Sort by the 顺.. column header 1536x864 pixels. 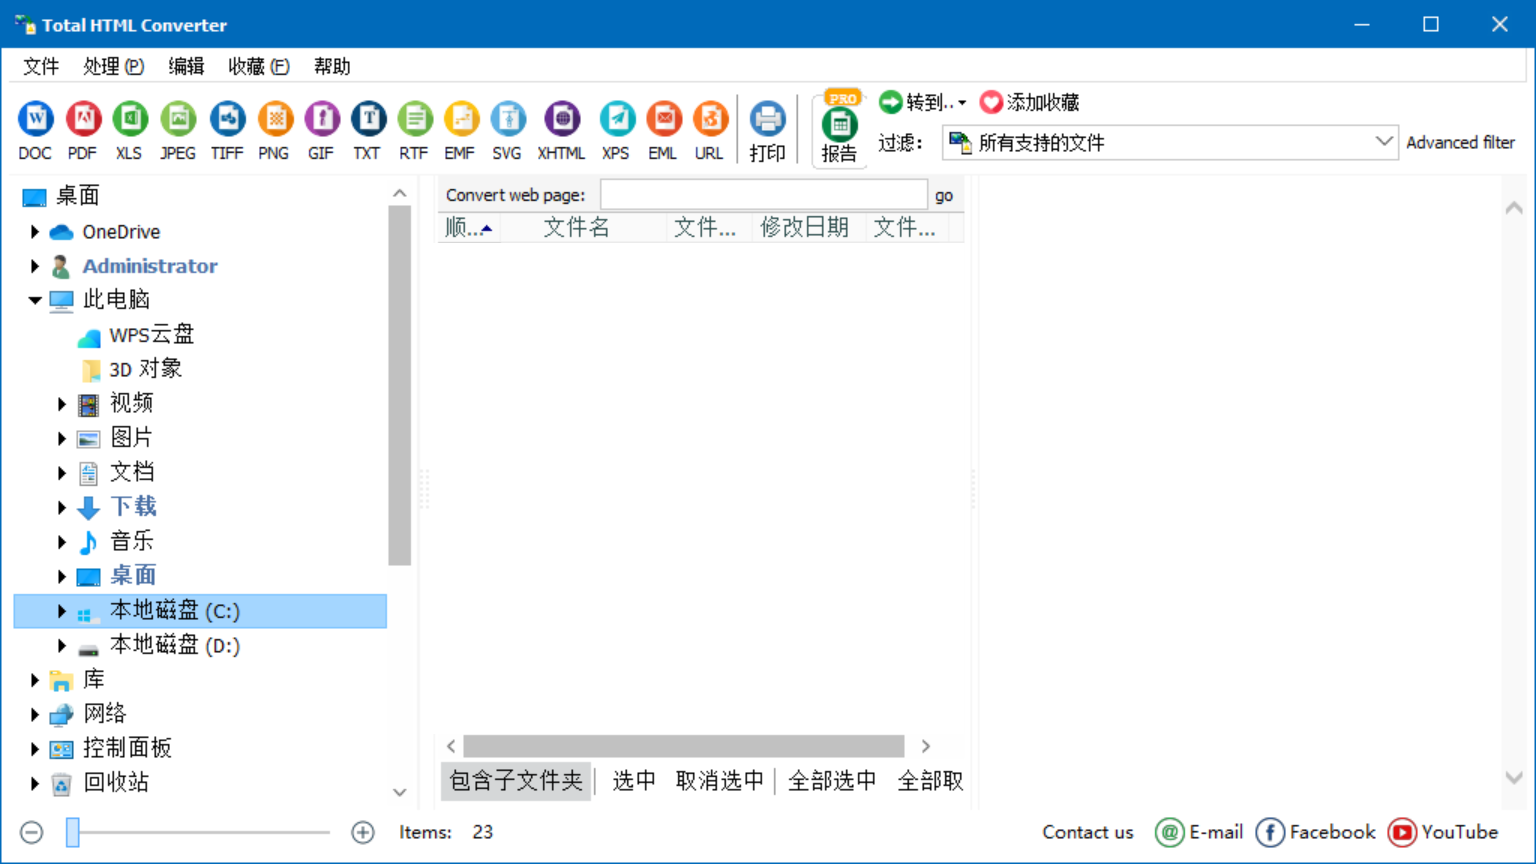469,228
